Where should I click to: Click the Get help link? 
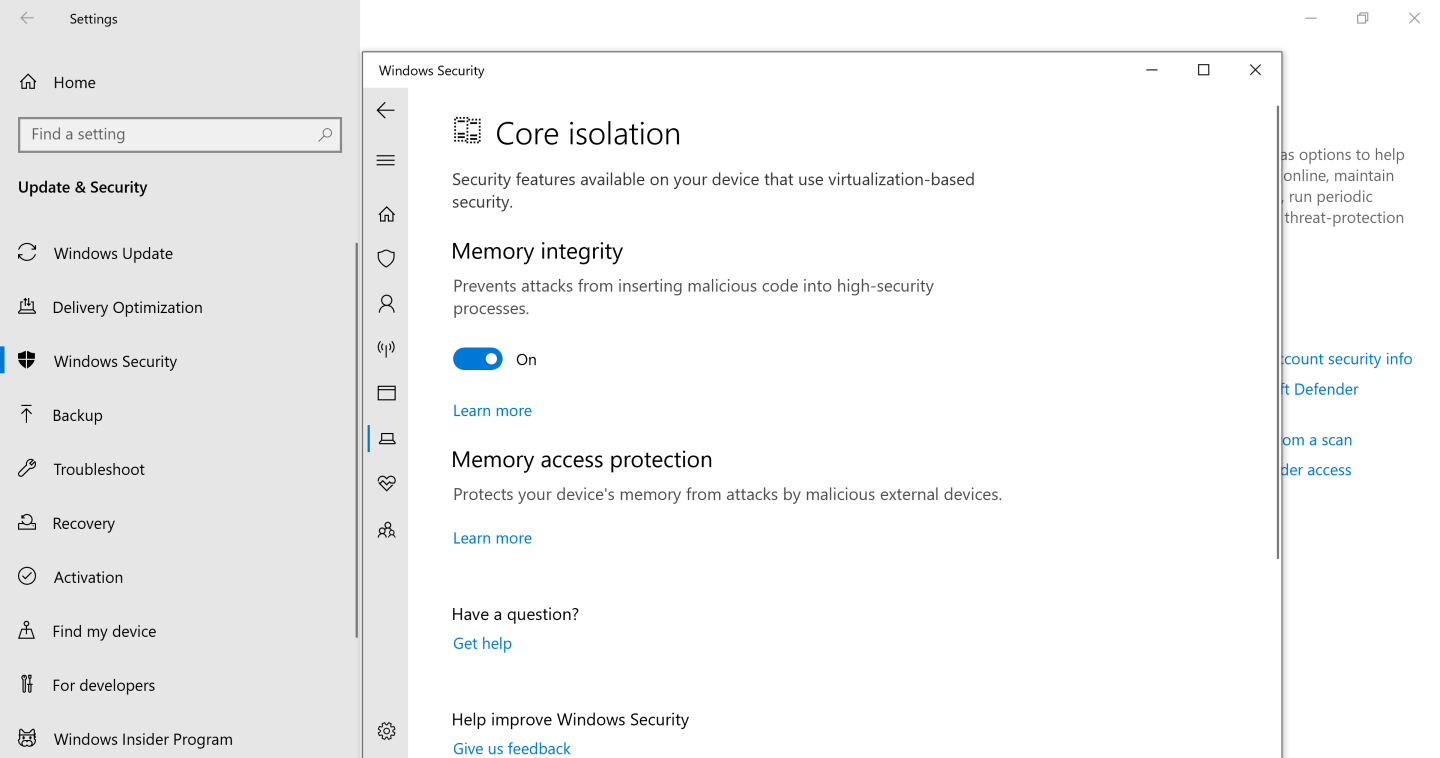tap(482, 644)
